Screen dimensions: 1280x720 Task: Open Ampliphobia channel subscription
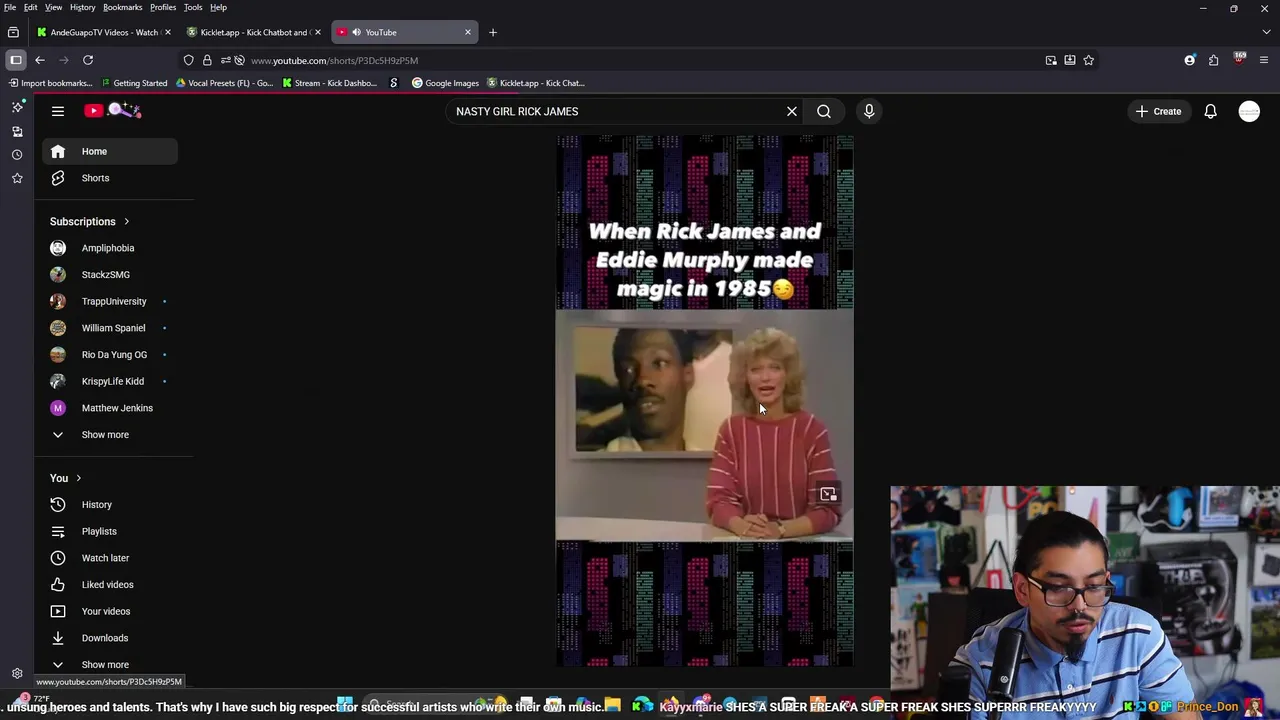(110, 248)
